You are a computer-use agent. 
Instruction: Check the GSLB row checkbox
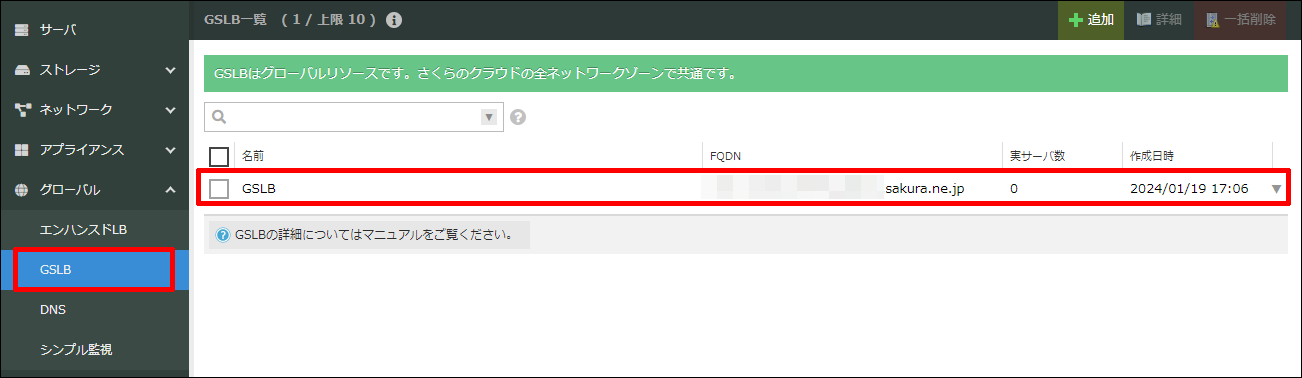(x=219, y=188)
